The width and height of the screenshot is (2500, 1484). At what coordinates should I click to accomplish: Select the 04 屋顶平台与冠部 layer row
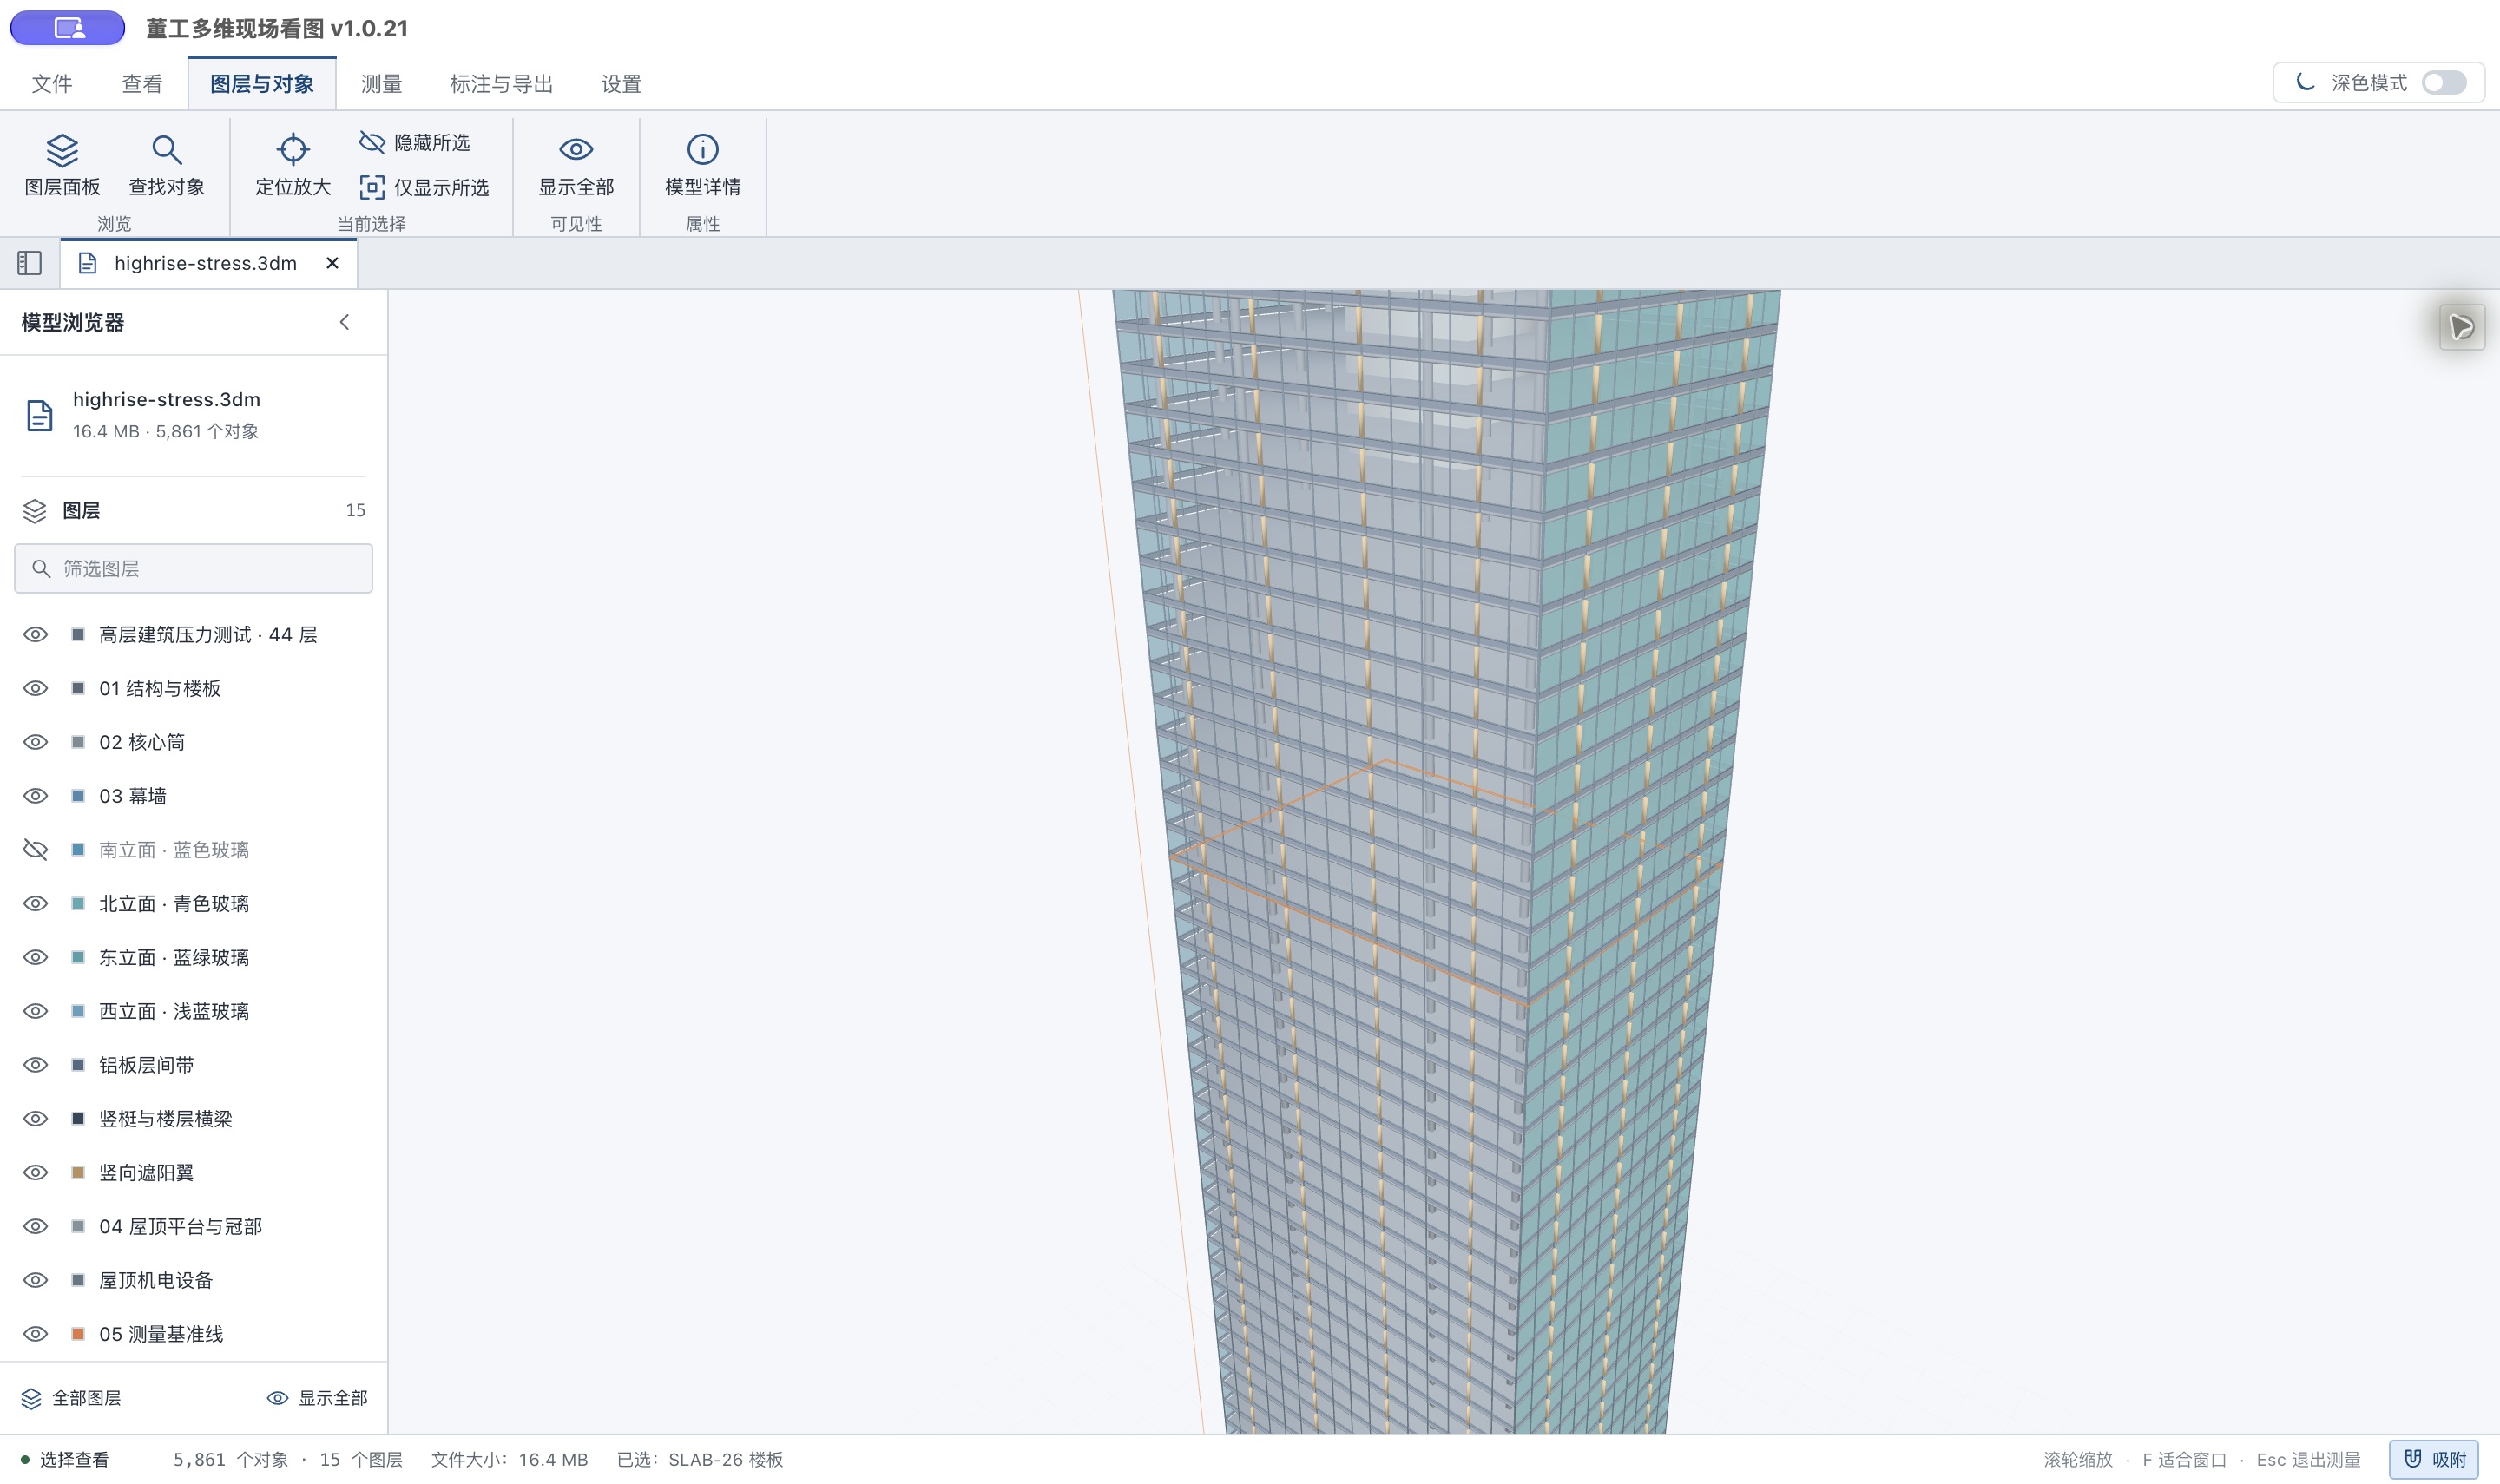[193, 1226]
